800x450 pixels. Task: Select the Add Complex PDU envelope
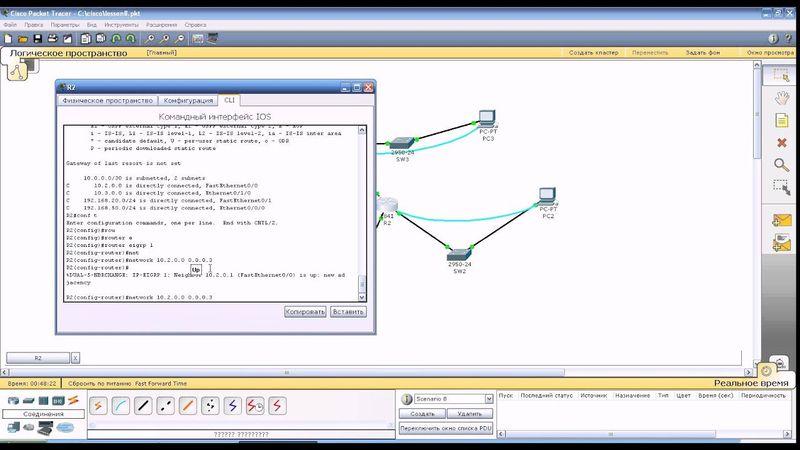click(x=781, y=243)
